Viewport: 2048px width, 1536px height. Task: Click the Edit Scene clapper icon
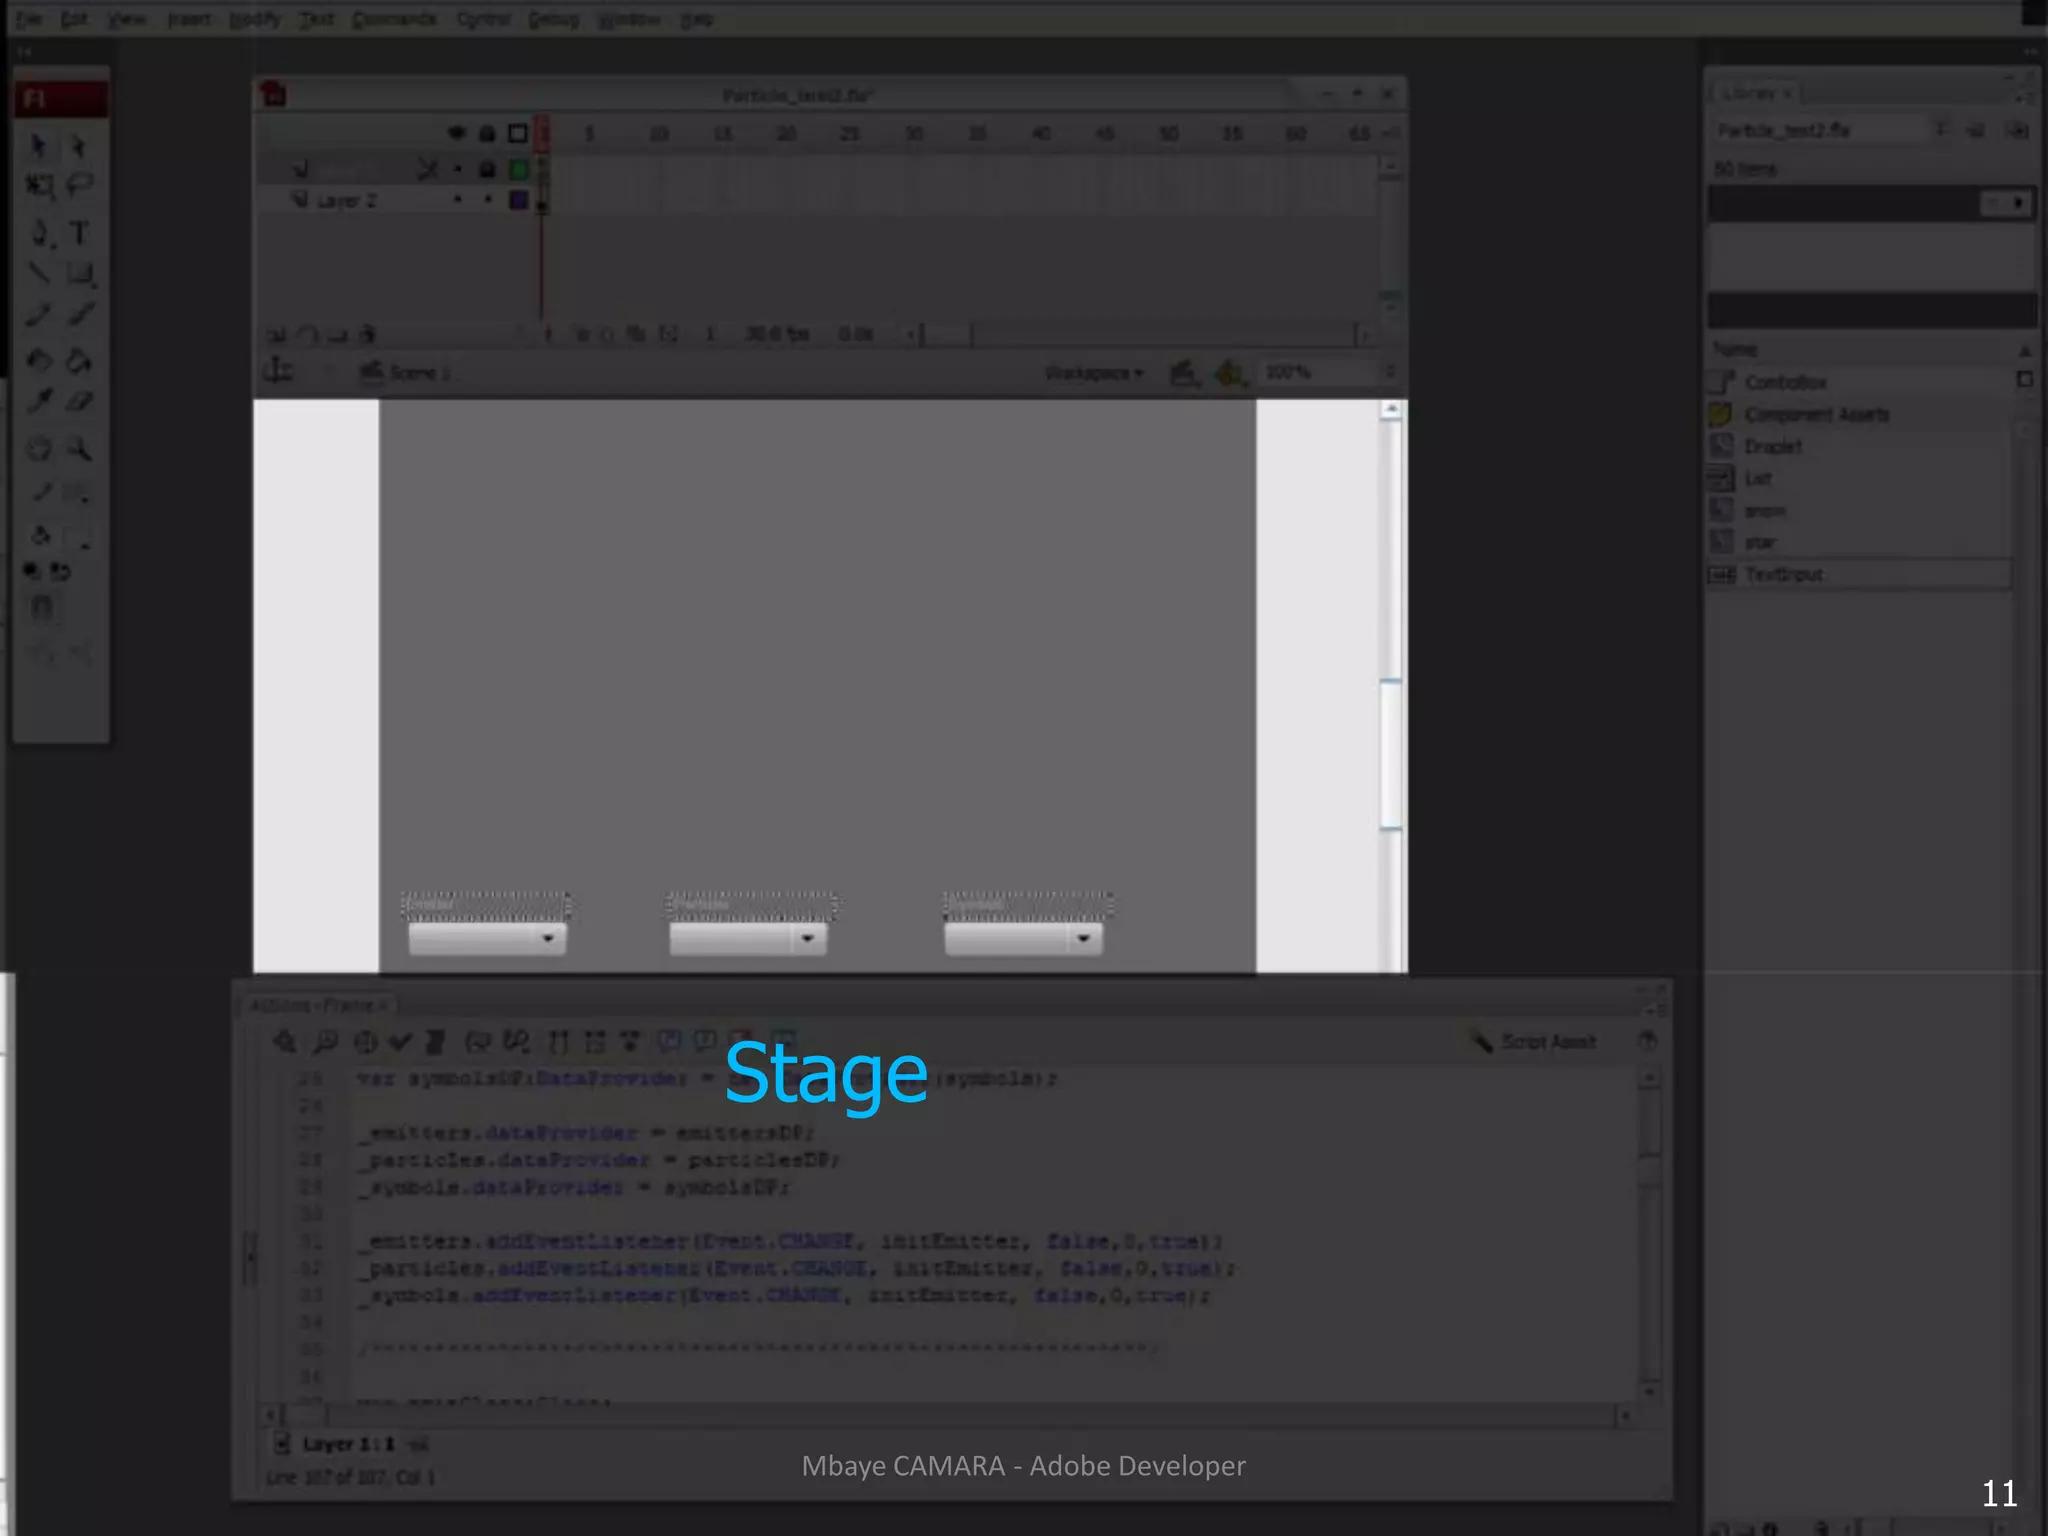point(1183,373)
